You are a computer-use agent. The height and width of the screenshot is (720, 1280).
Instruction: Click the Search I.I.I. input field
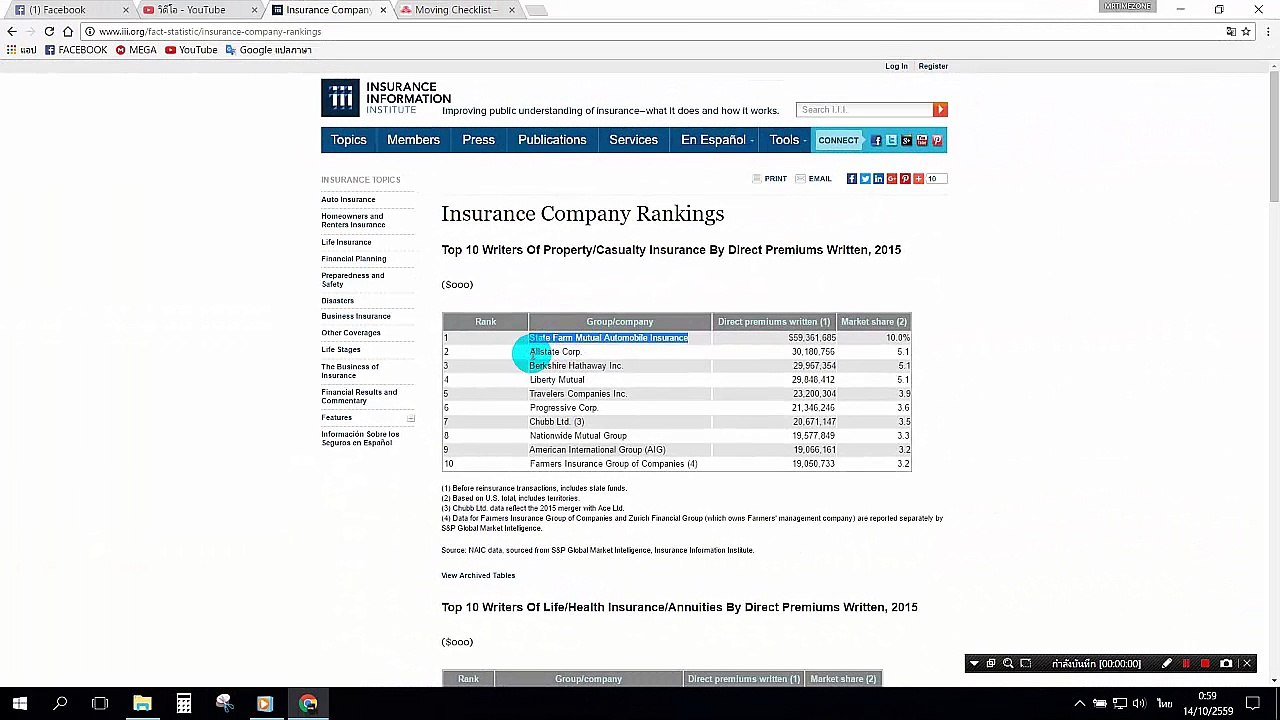[865, 110]
